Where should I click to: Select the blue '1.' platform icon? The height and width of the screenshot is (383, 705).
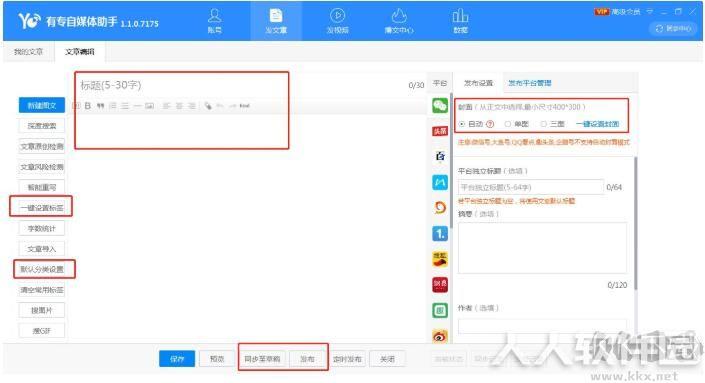point(440,233)
